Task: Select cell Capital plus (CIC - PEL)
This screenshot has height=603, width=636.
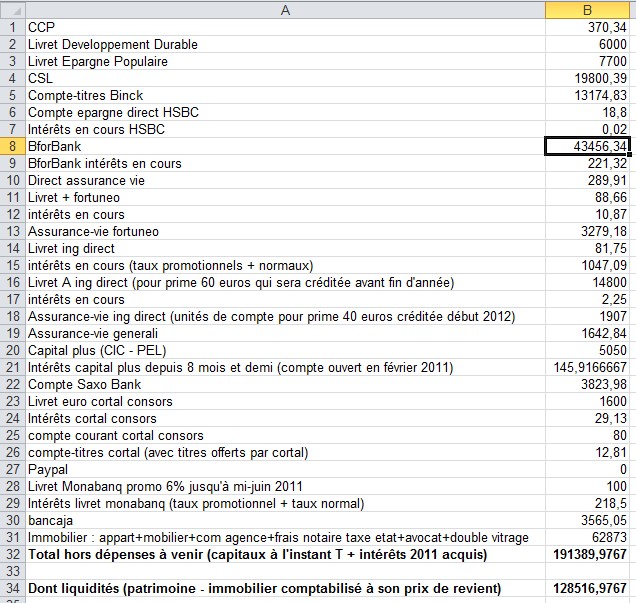Action: point(285,350)
